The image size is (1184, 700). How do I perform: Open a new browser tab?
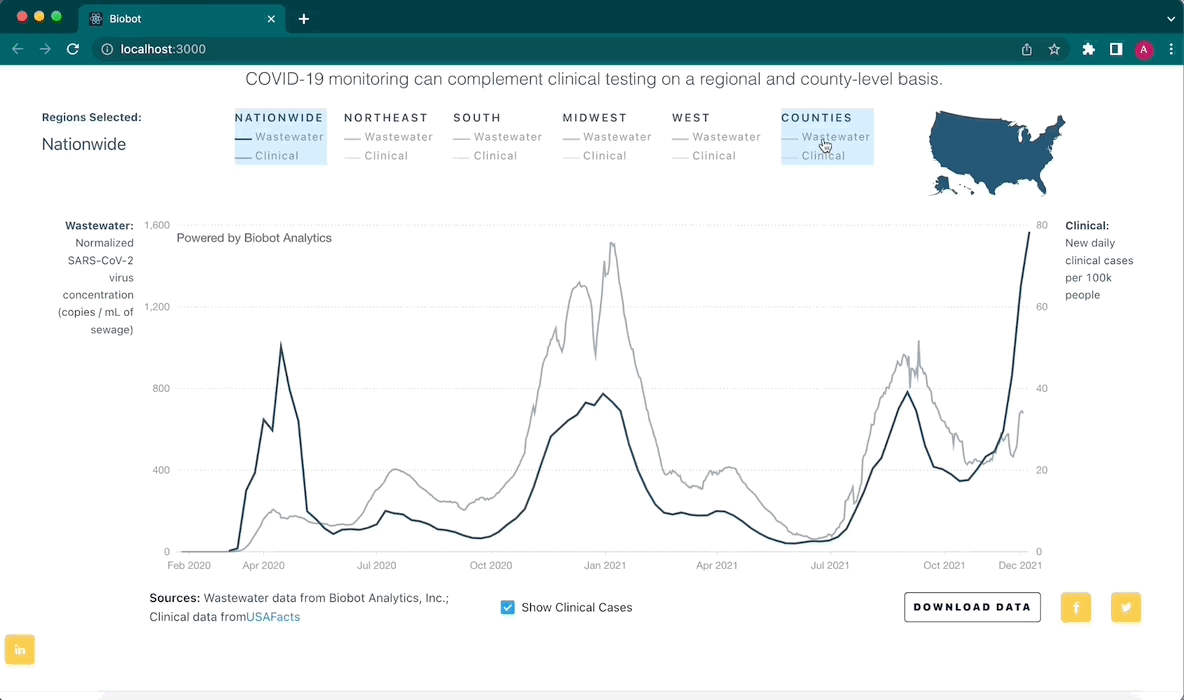coord(304,18)
